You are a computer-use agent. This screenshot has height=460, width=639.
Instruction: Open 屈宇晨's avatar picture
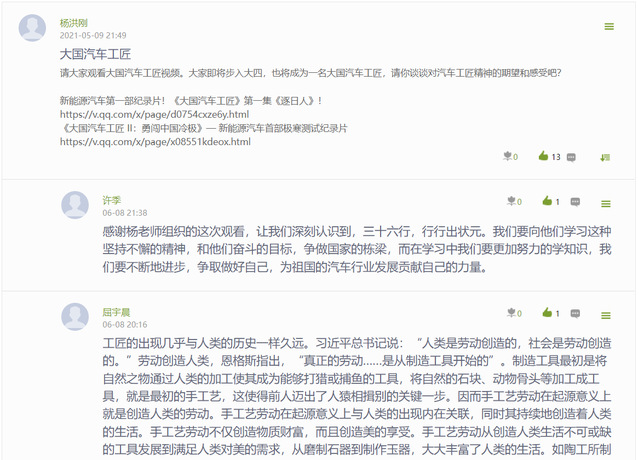tap(75, 317)
